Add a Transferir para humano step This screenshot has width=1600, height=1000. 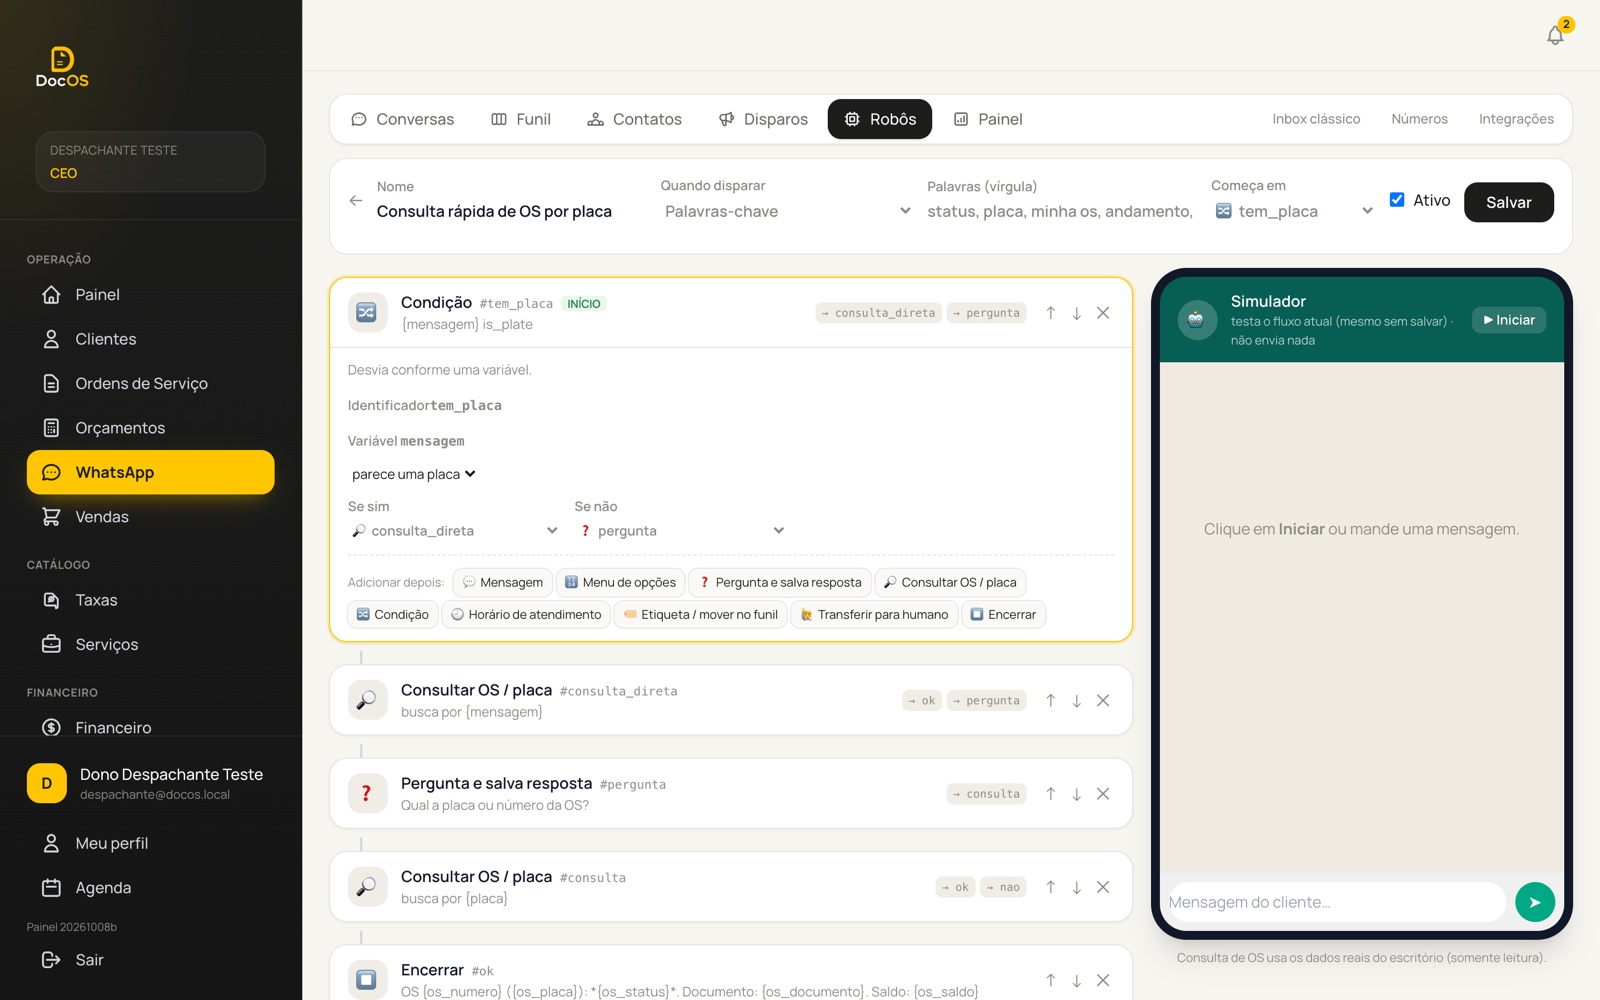pyautogui.click(x=874, y=615)
